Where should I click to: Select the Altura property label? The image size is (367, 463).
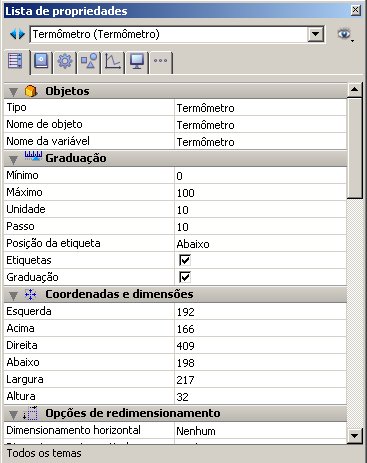(x=21, y=396)
